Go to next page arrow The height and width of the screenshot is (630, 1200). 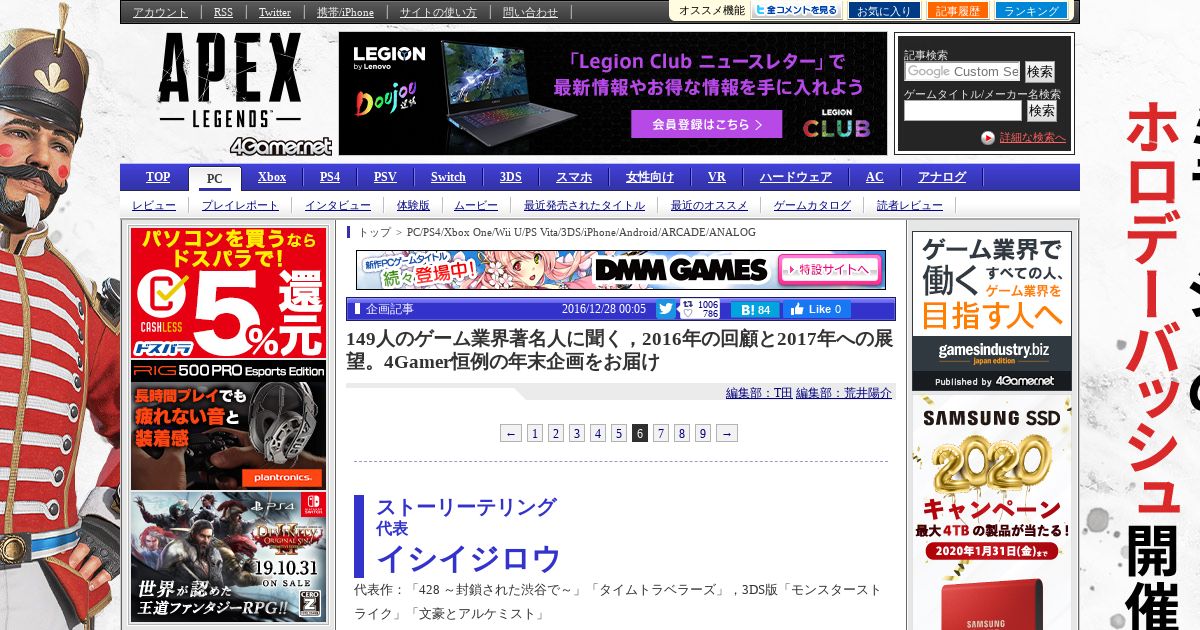(727, 433)
